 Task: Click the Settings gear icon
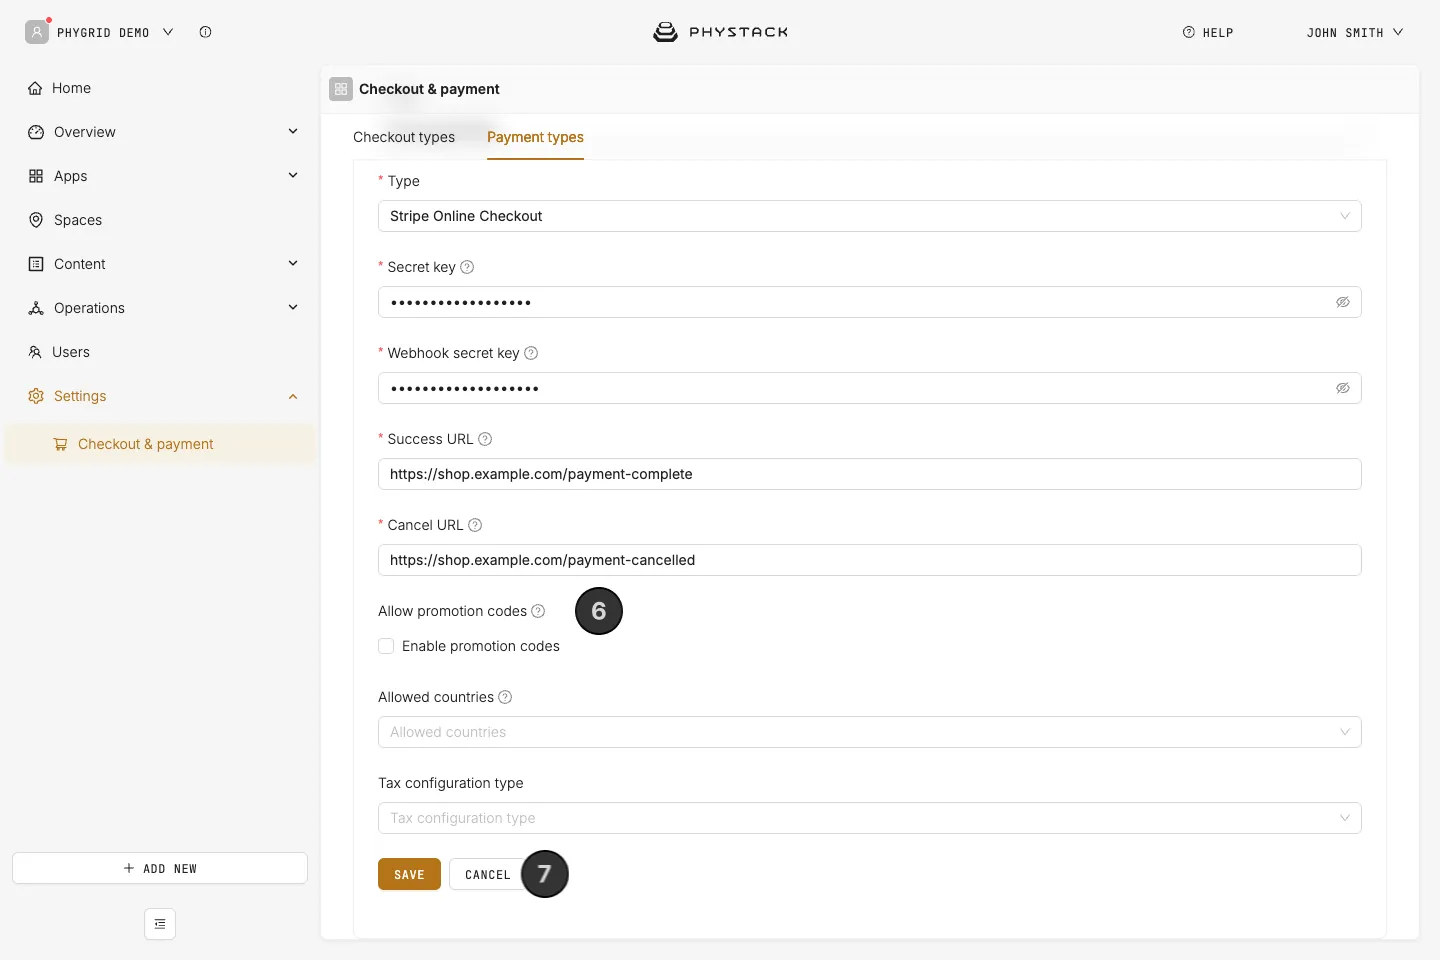point(36,396)
